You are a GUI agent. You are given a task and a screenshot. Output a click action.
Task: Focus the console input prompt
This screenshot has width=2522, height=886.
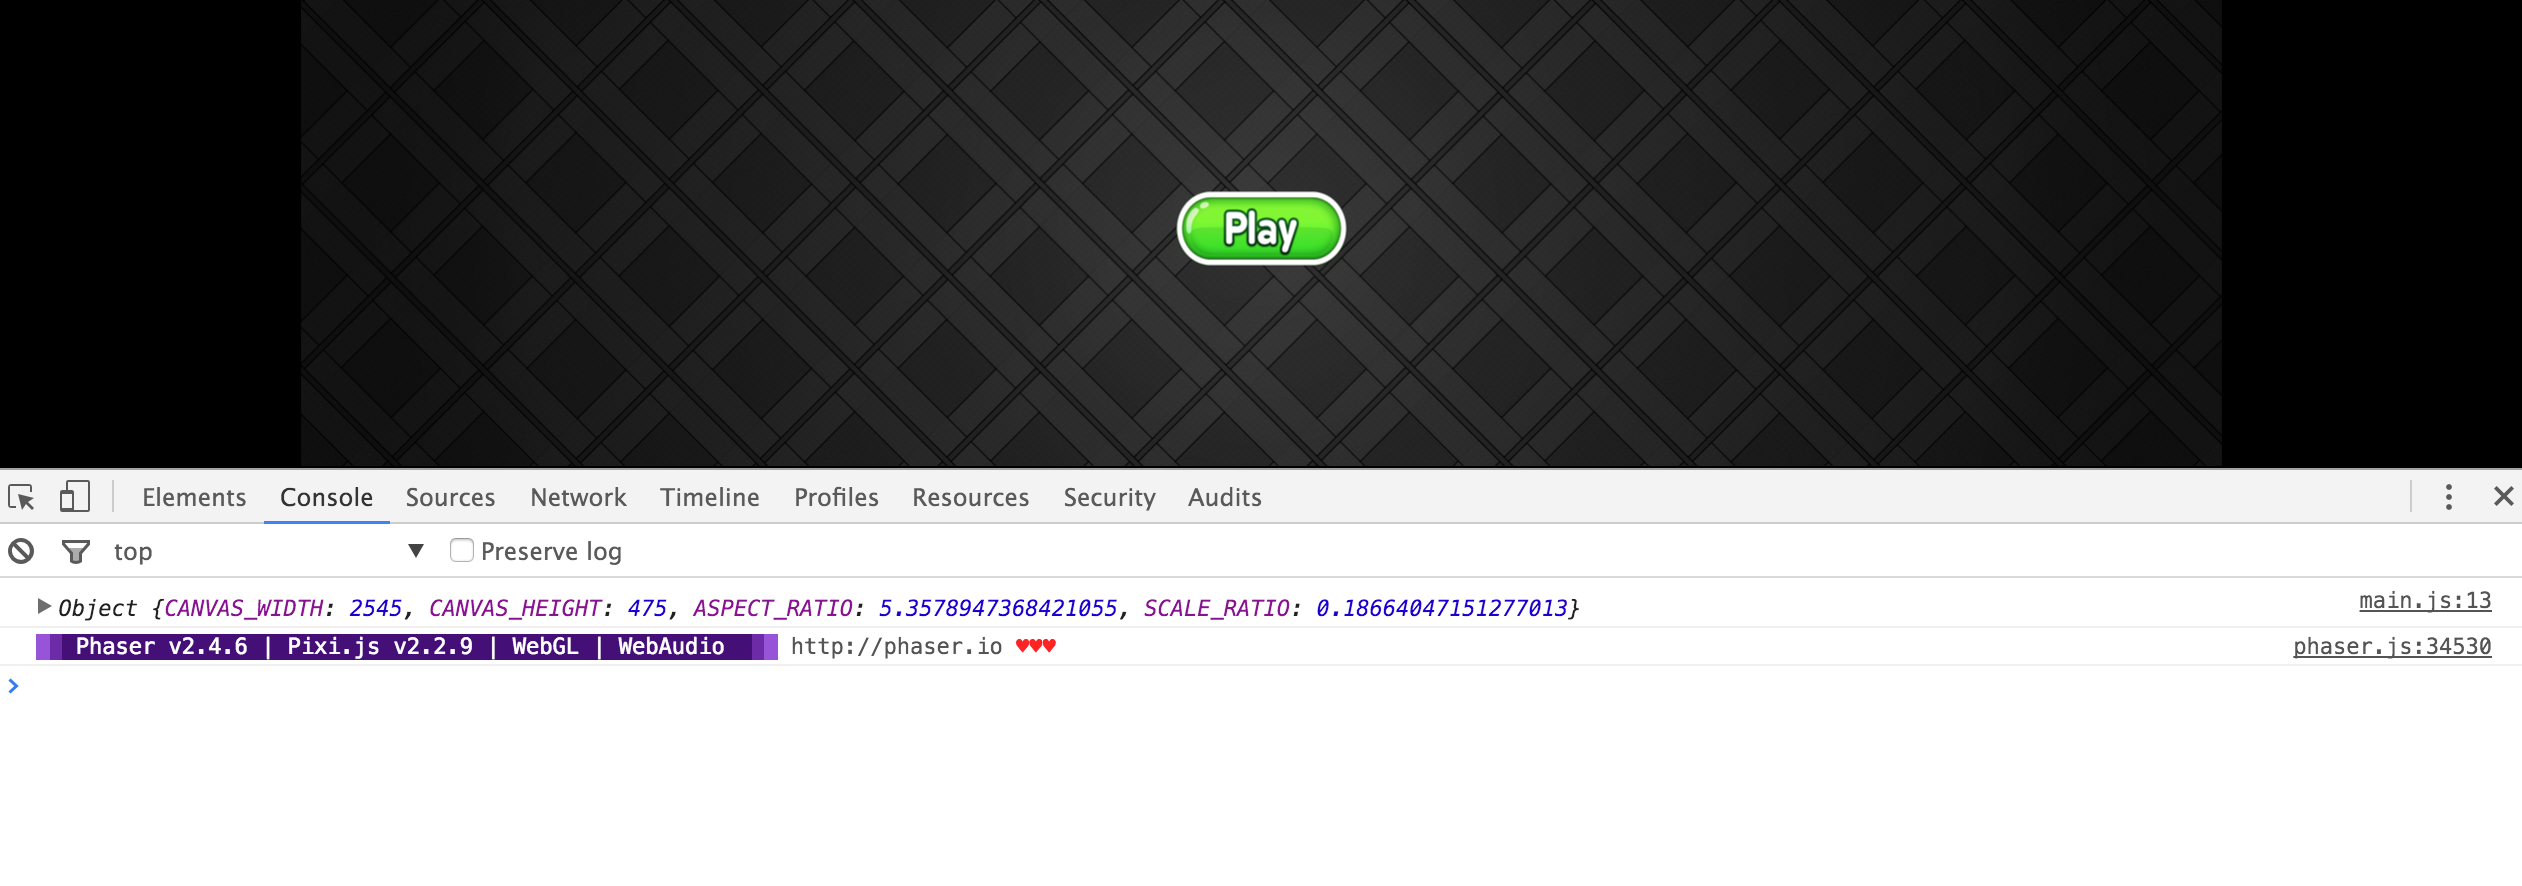(x=1260, y=686)
